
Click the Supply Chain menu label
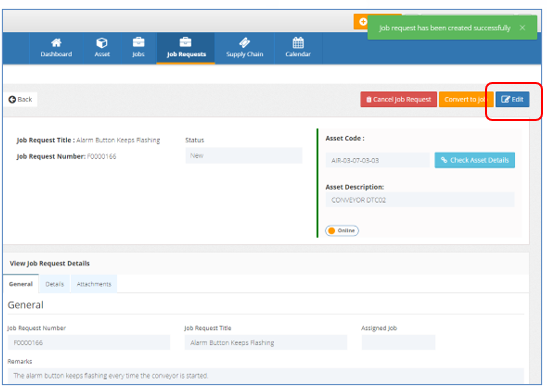click(245, 54)
